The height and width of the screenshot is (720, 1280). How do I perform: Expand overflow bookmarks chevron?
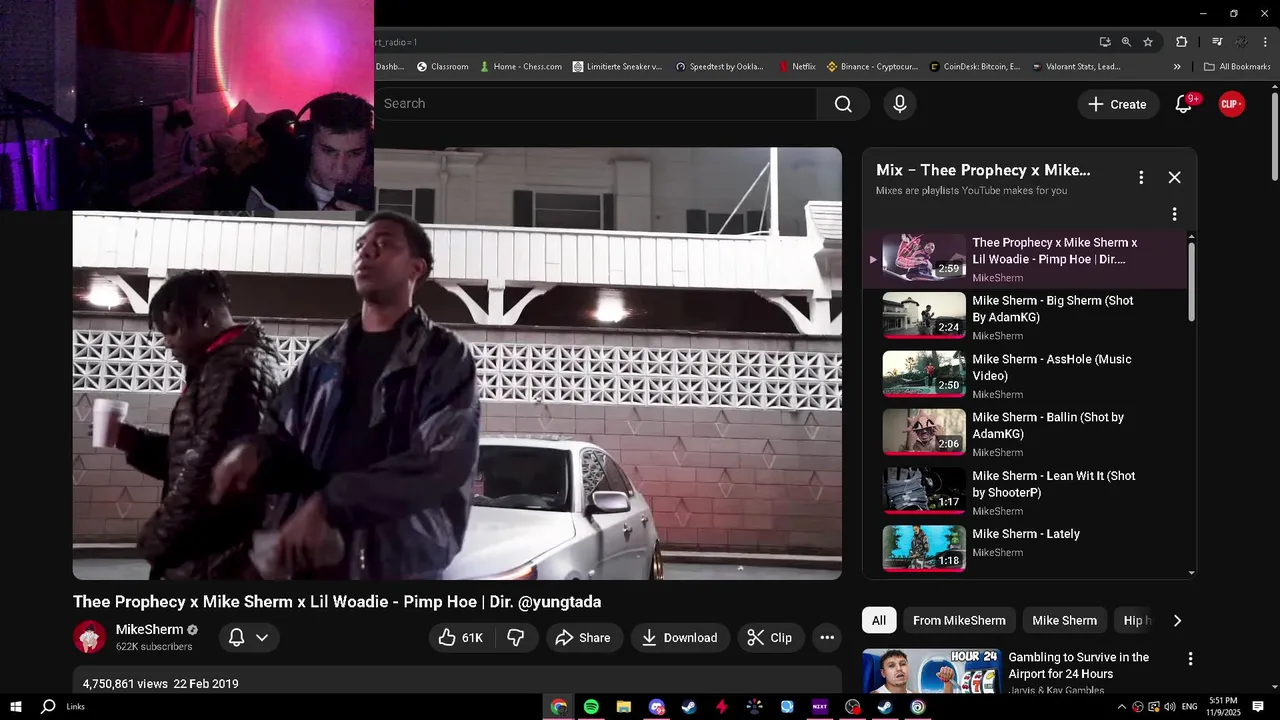coord(1177,67)
